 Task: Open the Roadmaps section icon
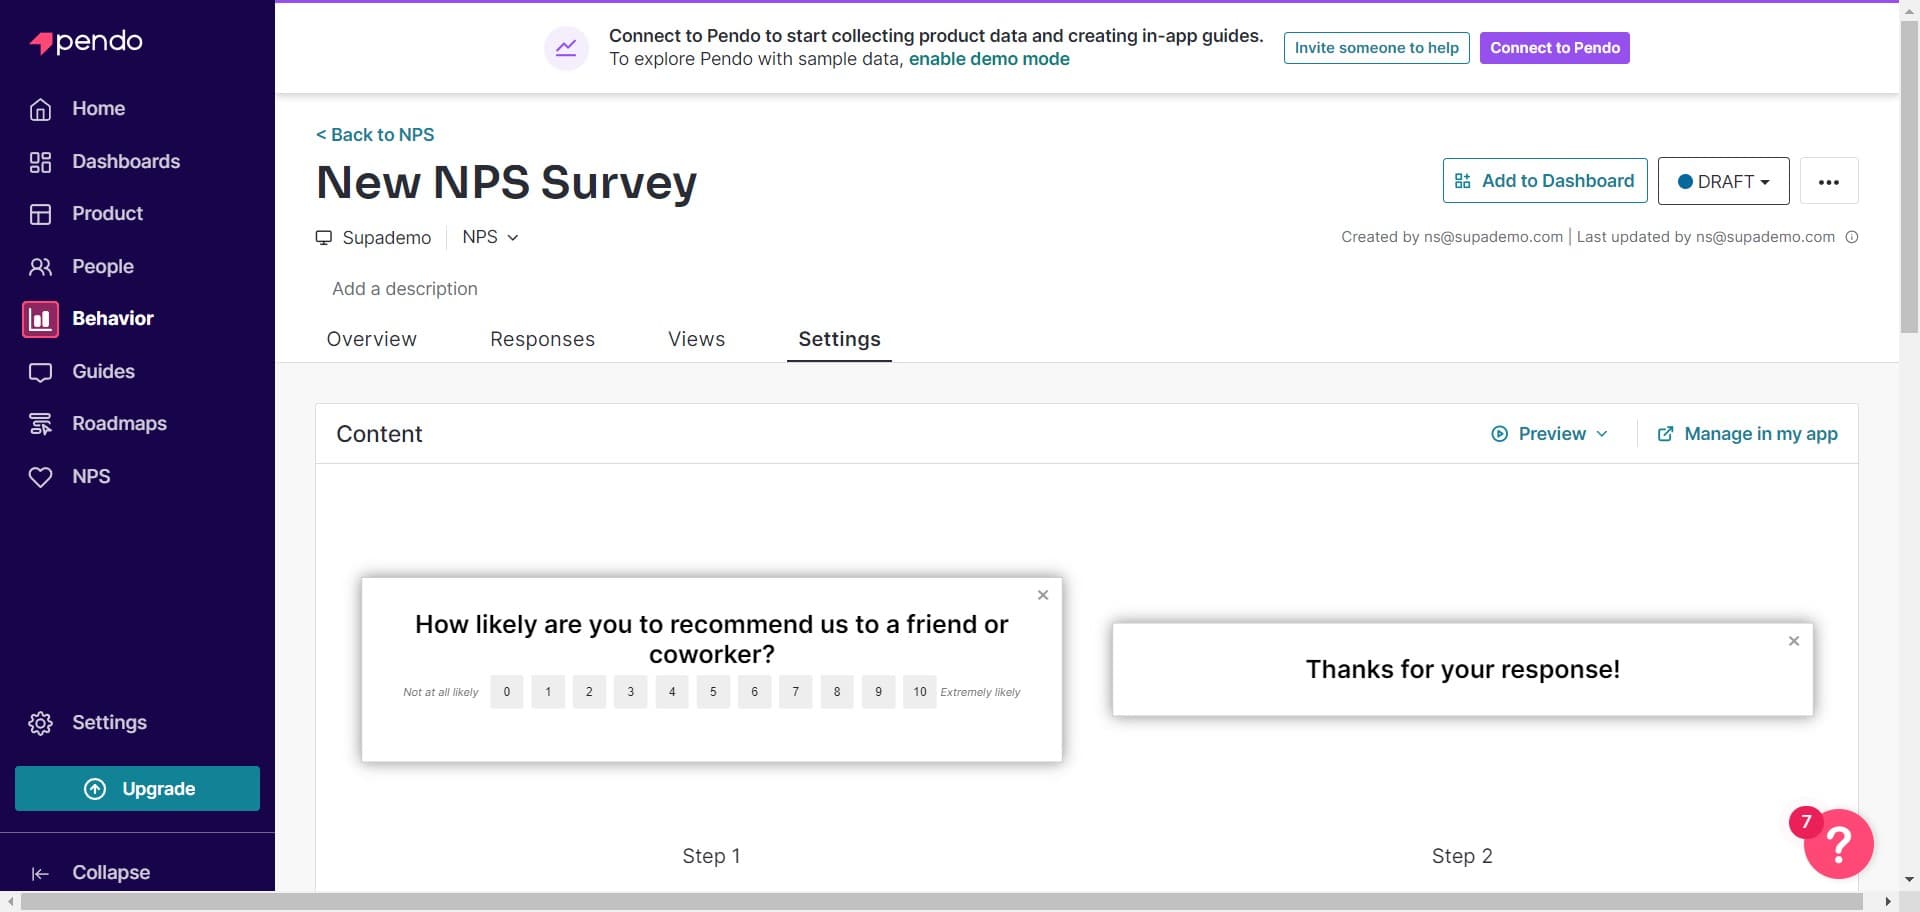pyautogui.click(x=40, y=423)
